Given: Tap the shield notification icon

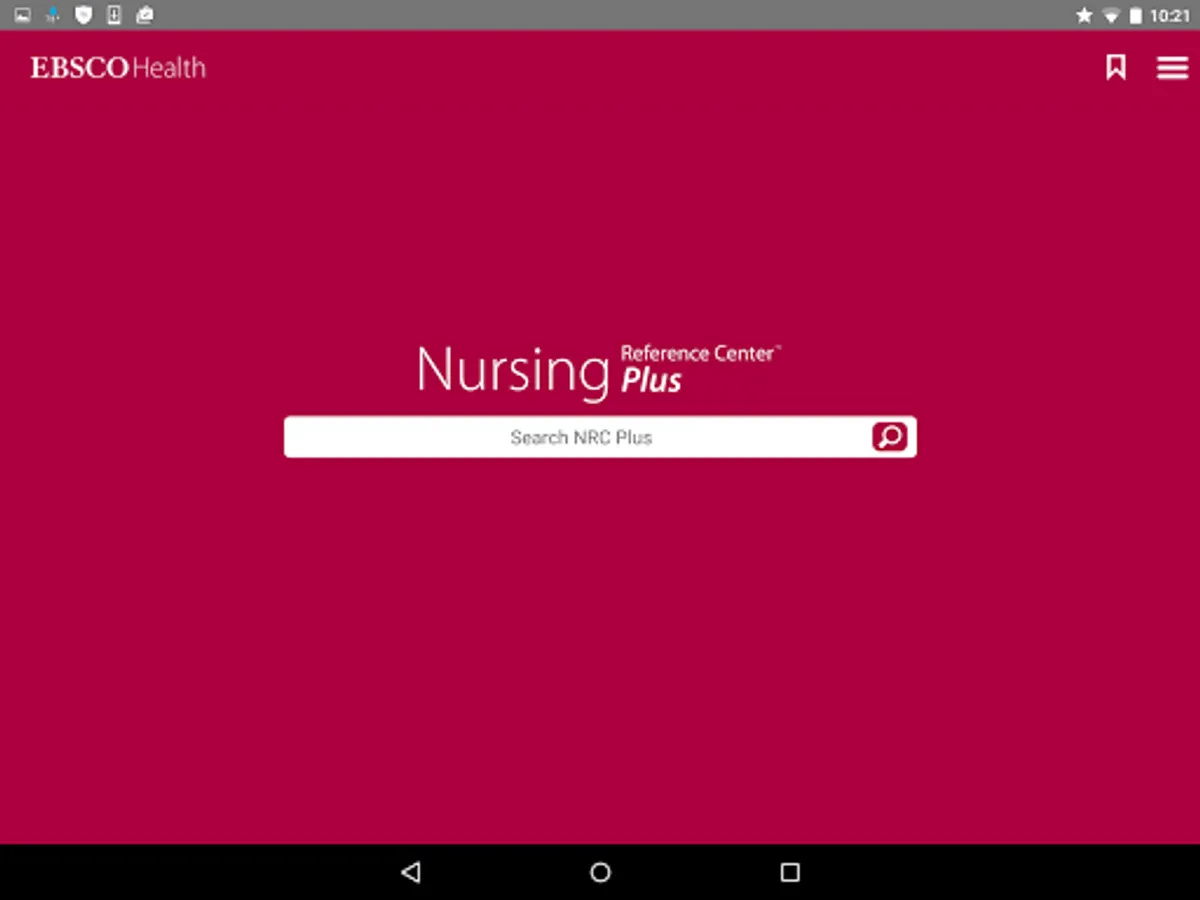Looking at the screenshot, I should pyautogui.click(x=84, y=15).
